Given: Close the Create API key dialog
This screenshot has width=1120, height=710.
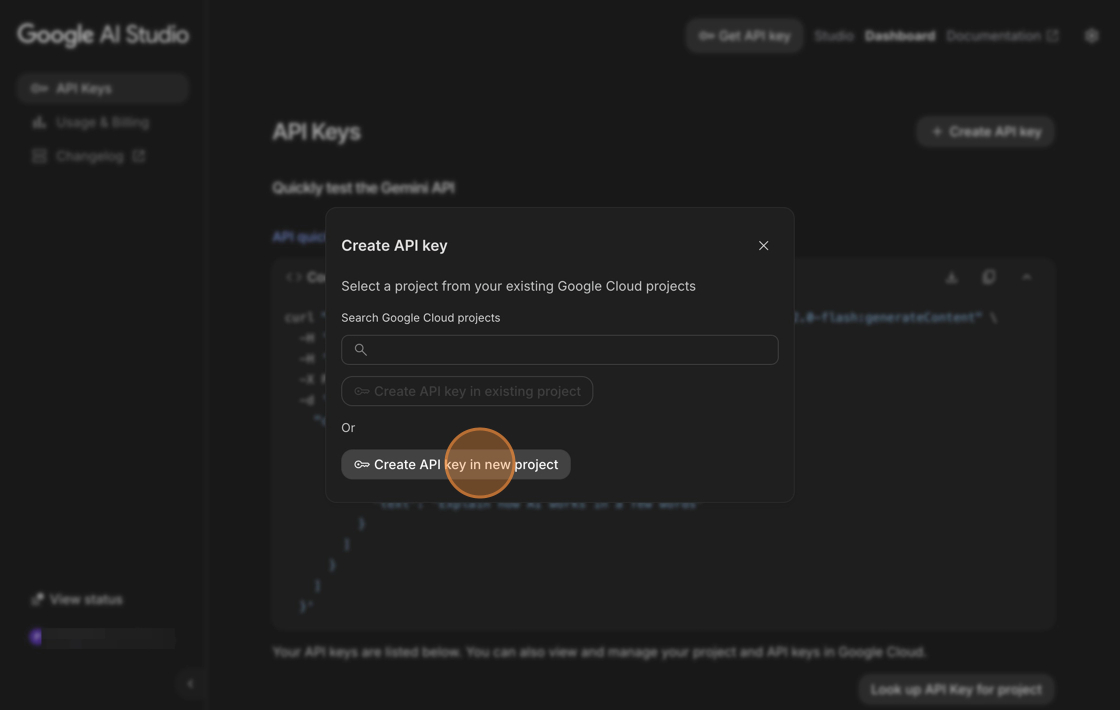Looking at the screenshot, I should coord(763,246).
